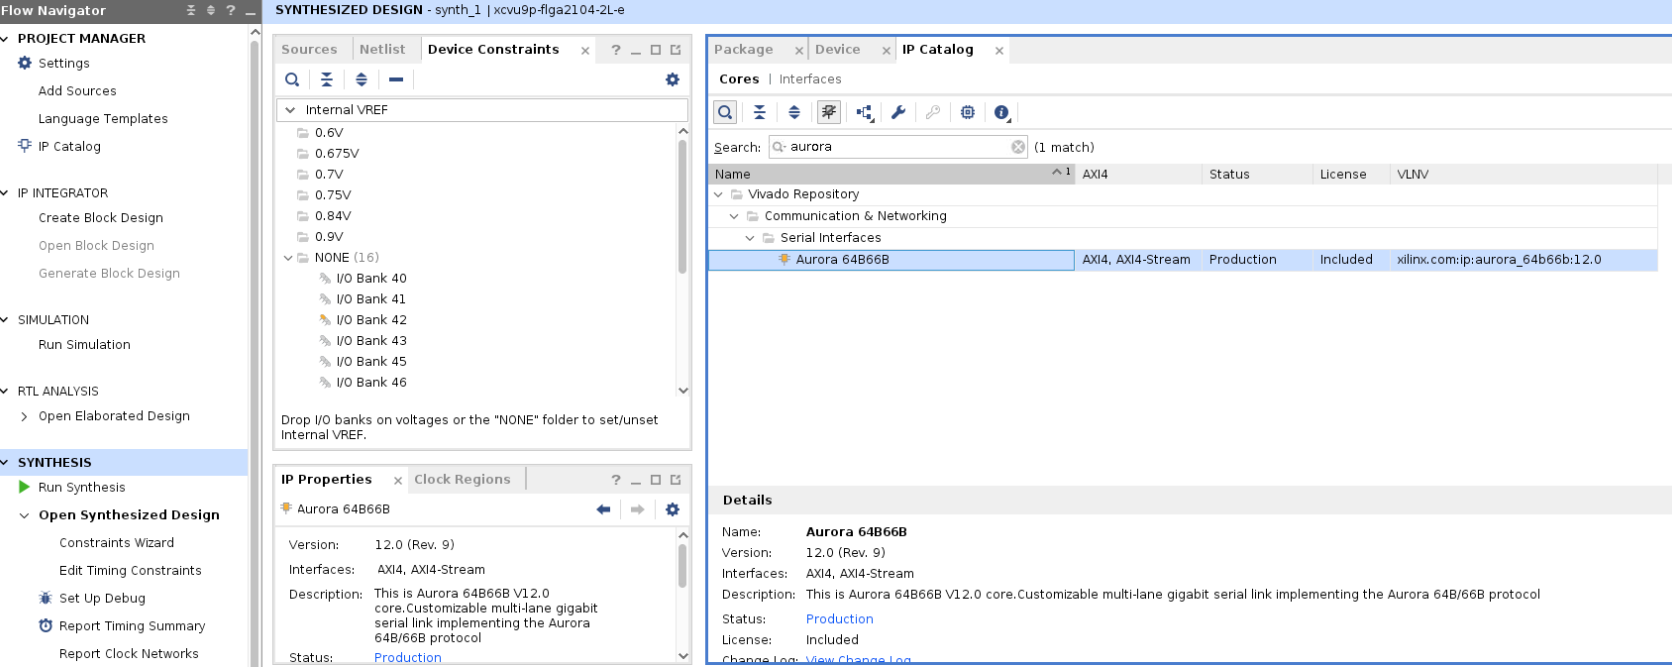Open Edit Timing Constraints
The image size is (1672, 667).
tap(130, 570)
